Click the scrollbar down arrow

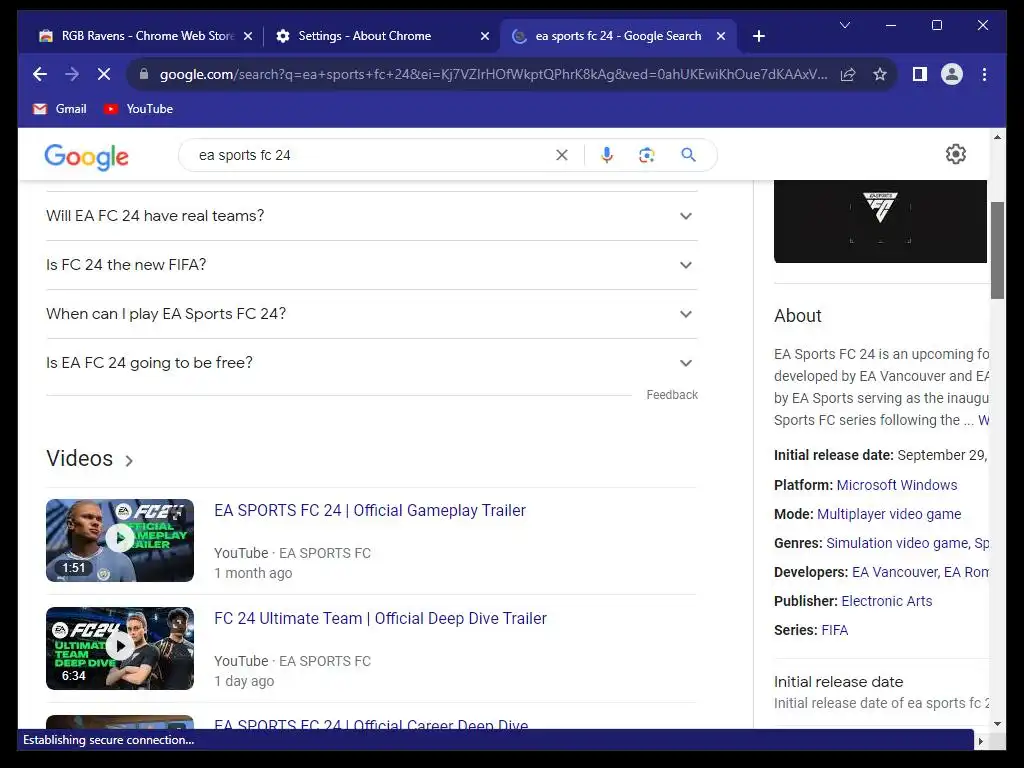997,724
